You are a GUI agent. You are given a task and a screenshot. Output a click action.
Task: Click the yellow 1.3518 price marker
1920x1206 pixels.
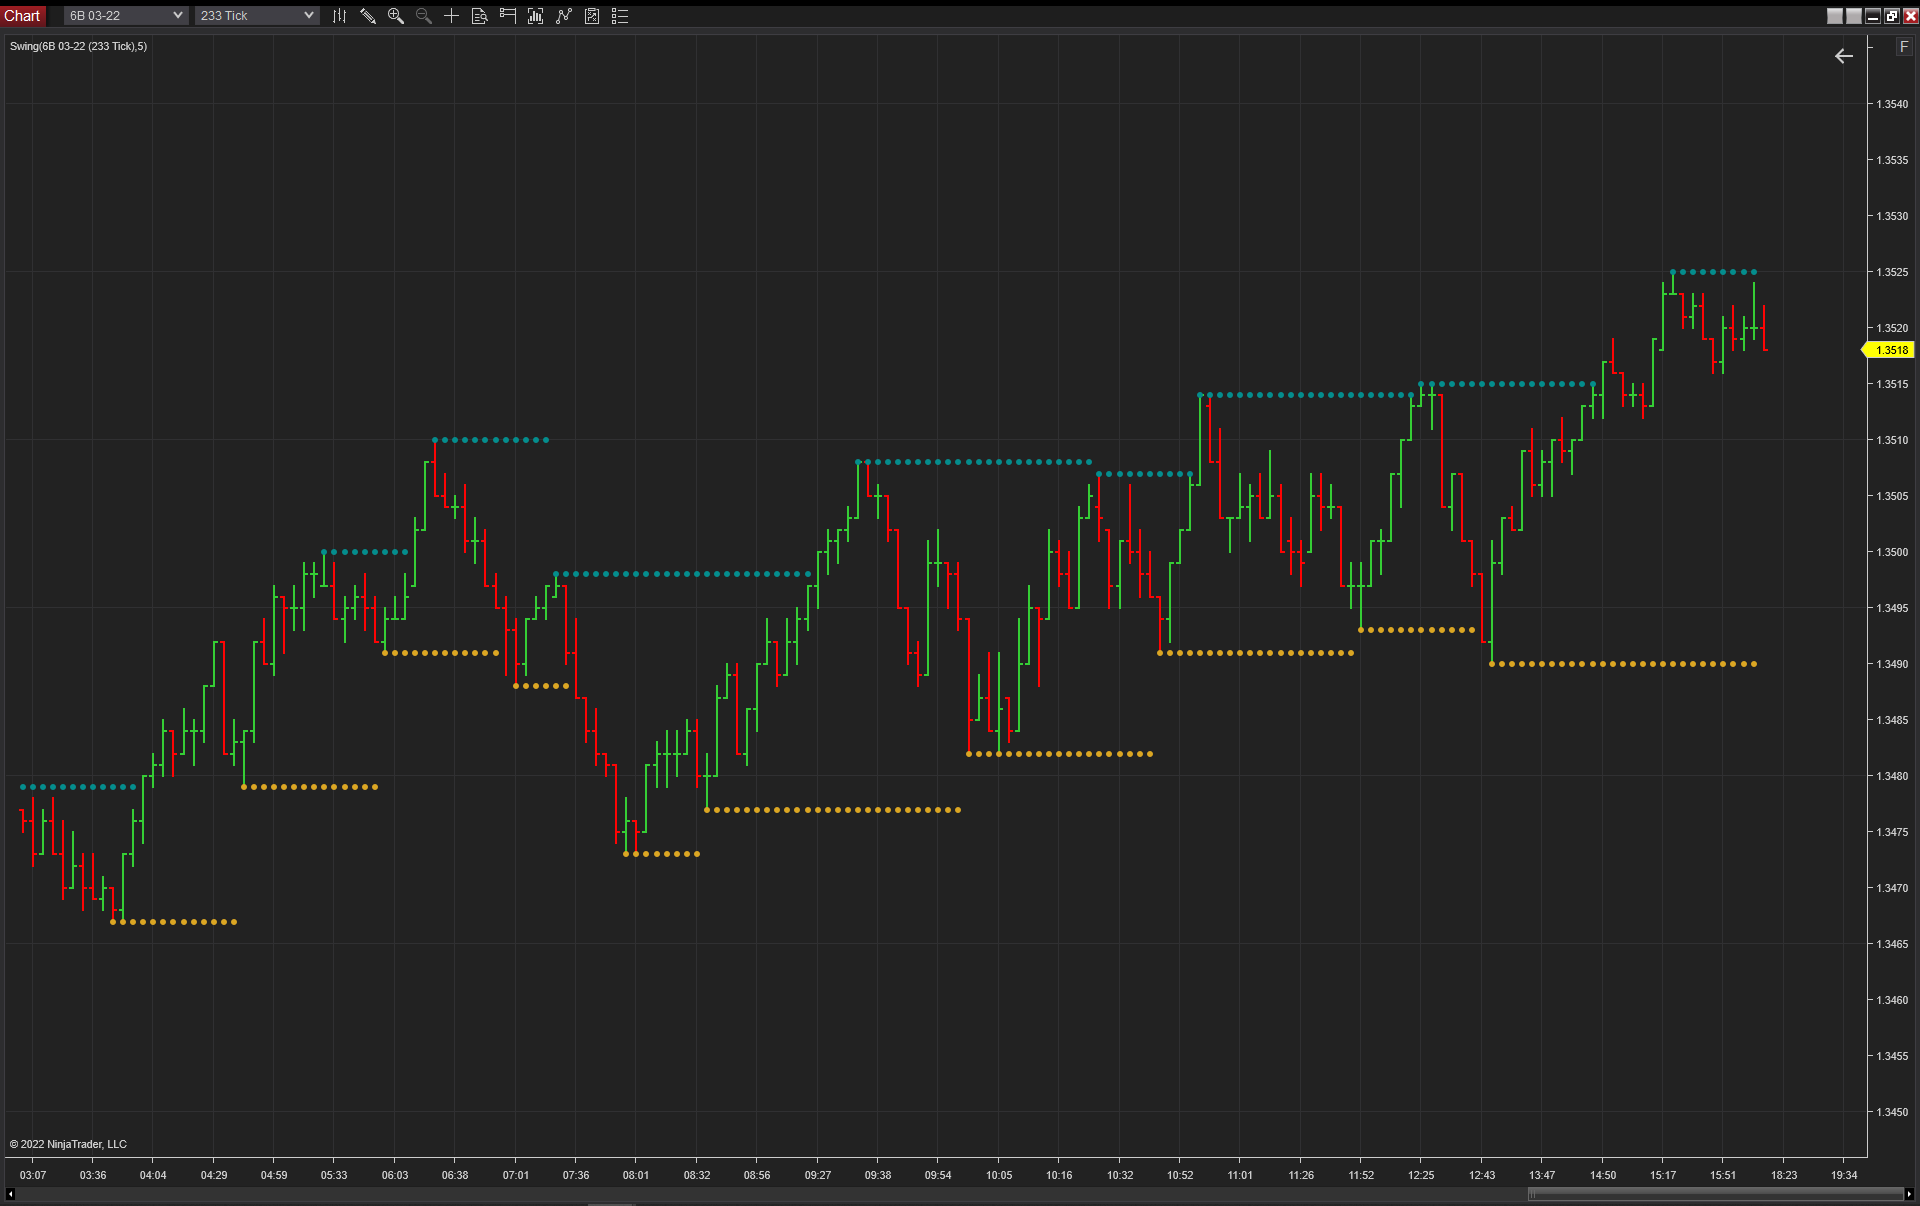(x=1889, y=350)
